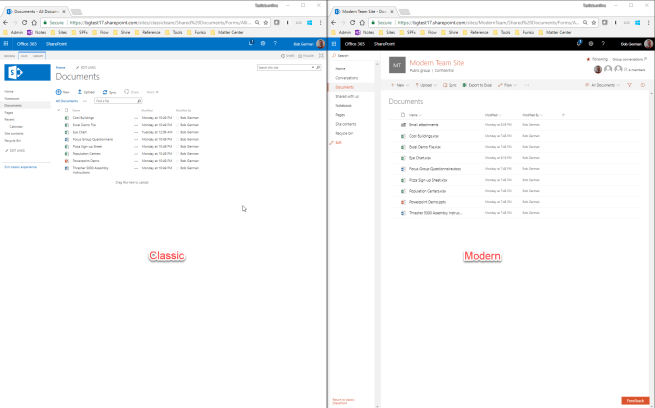
Task: Open BROWSE ribbon tab in Classic
Action: tap(9, 56)
